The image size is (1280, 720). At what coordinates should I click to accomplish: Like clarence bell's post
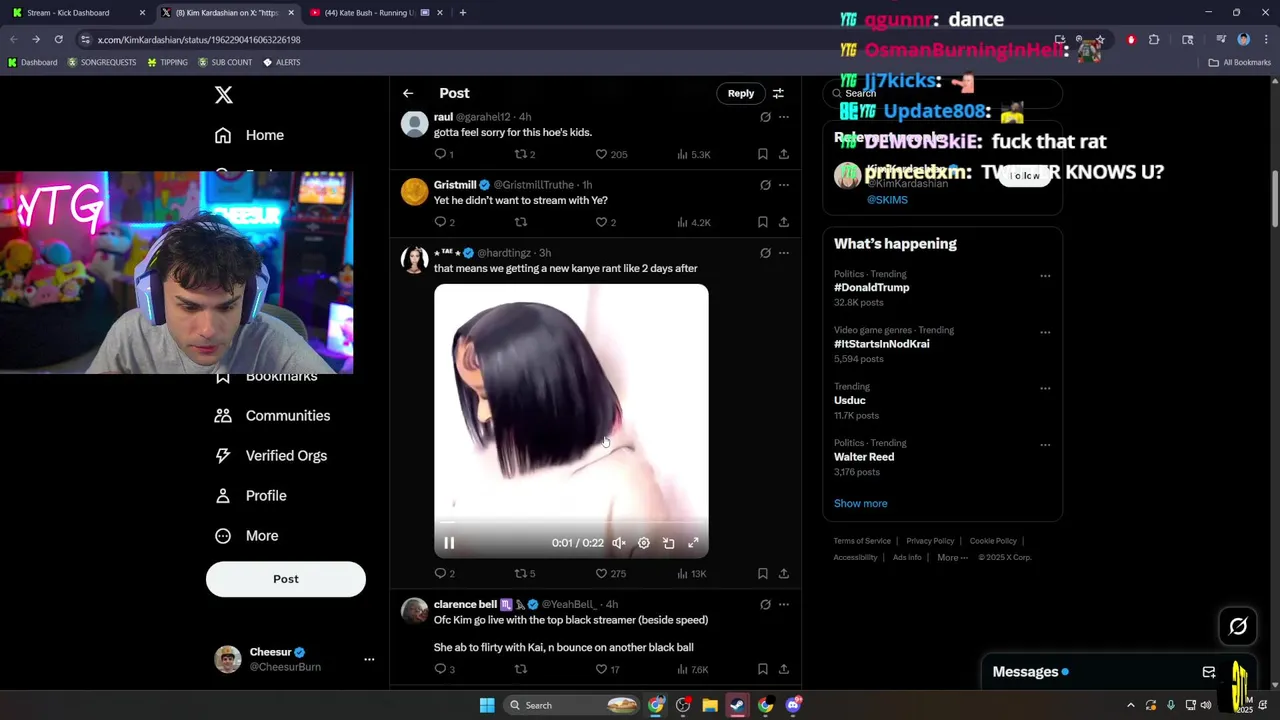601,669
